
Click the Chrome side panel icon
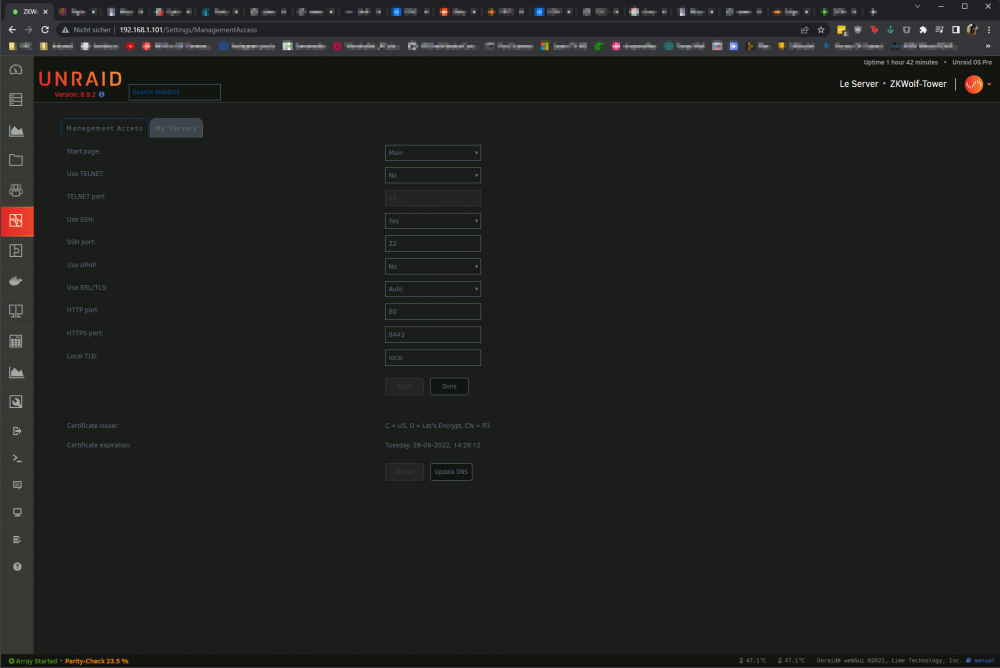click(x=955, y=30)
